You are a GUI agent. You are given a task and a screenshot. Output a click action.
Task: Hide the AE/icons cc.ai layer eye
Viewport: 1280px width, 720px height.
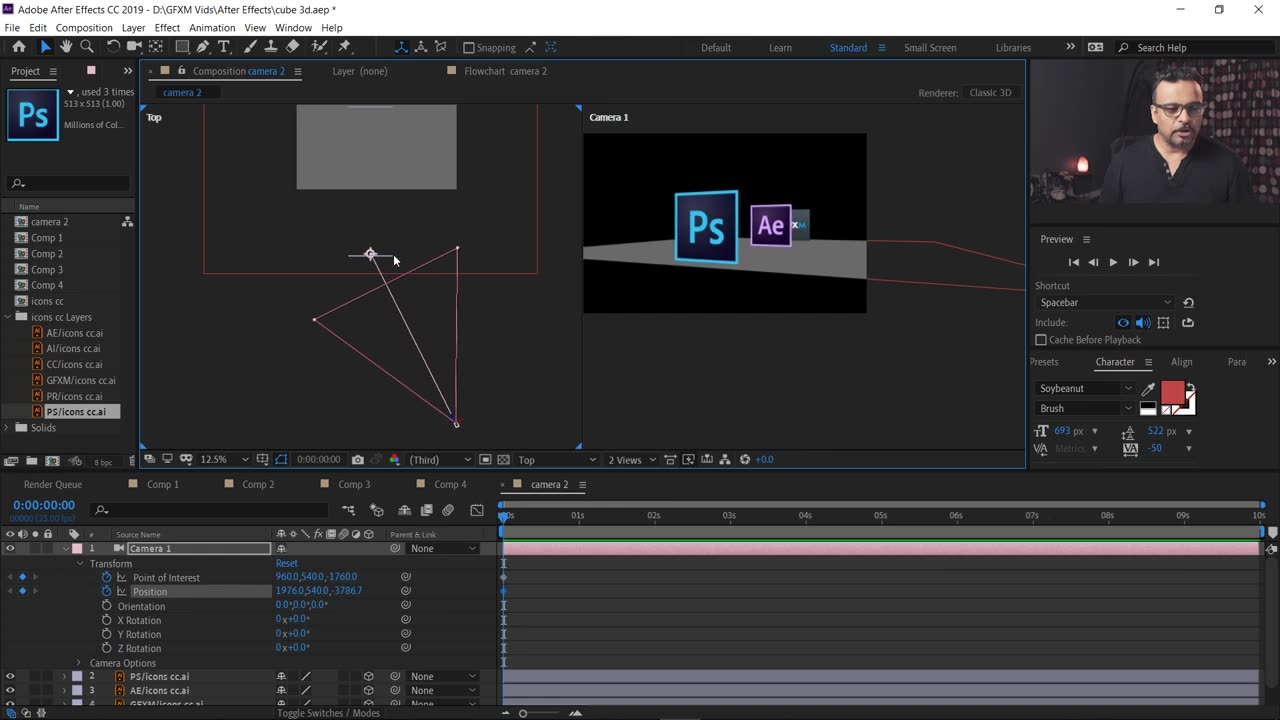click(10, 691)
